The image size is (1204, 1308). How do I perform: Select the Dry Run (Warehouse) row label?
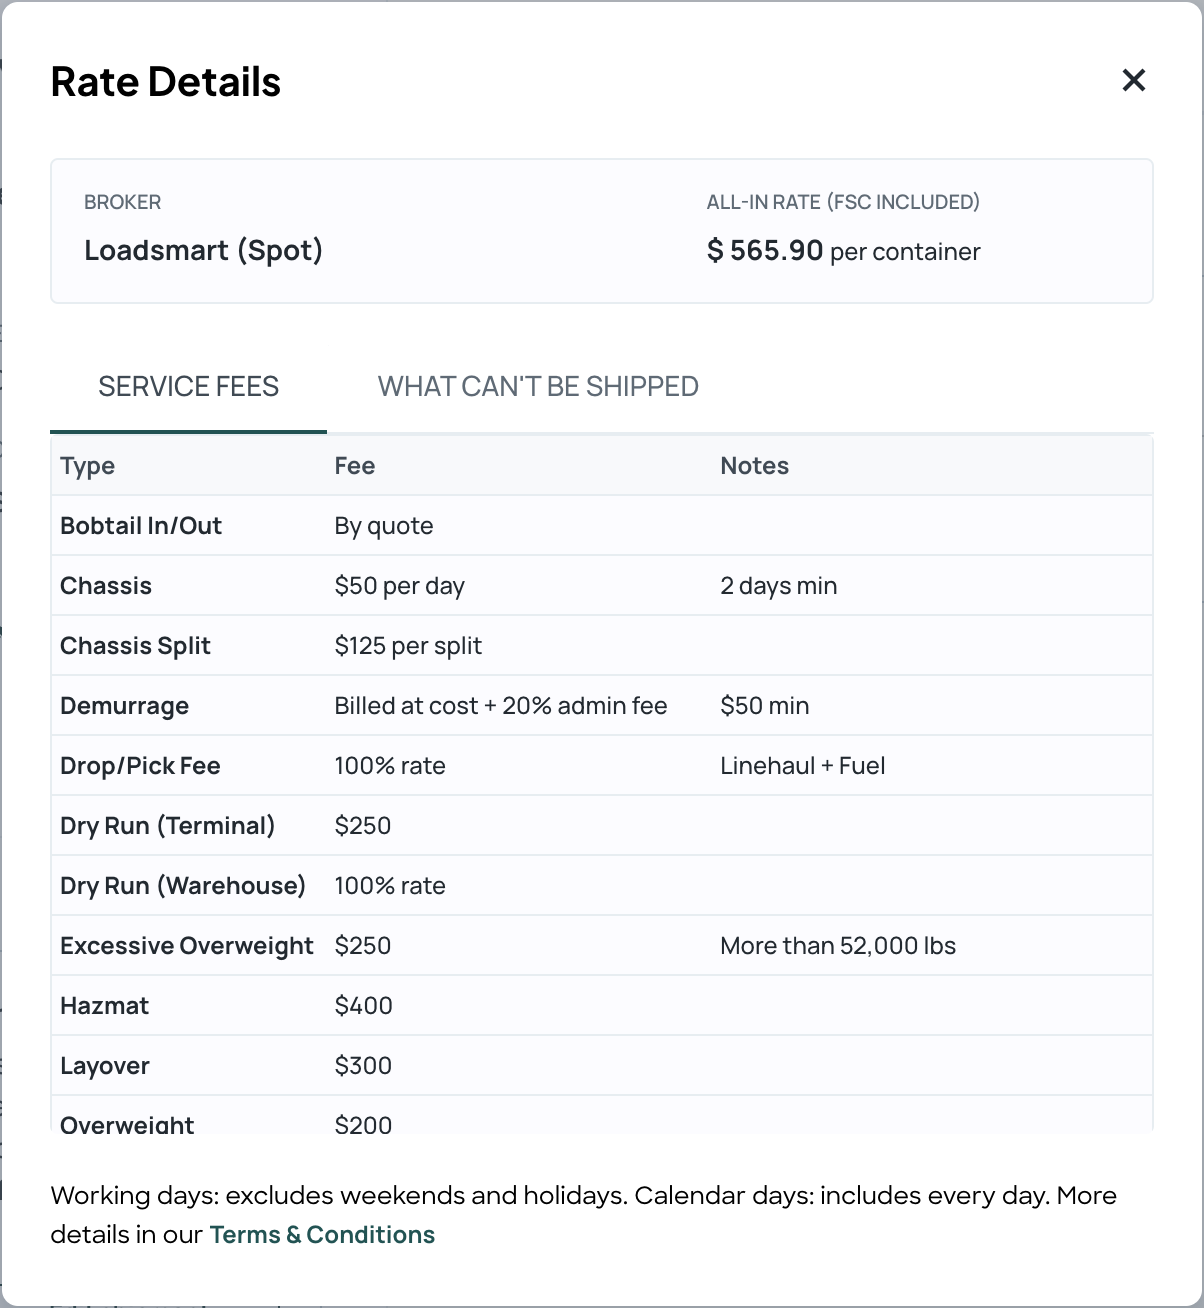183,886
